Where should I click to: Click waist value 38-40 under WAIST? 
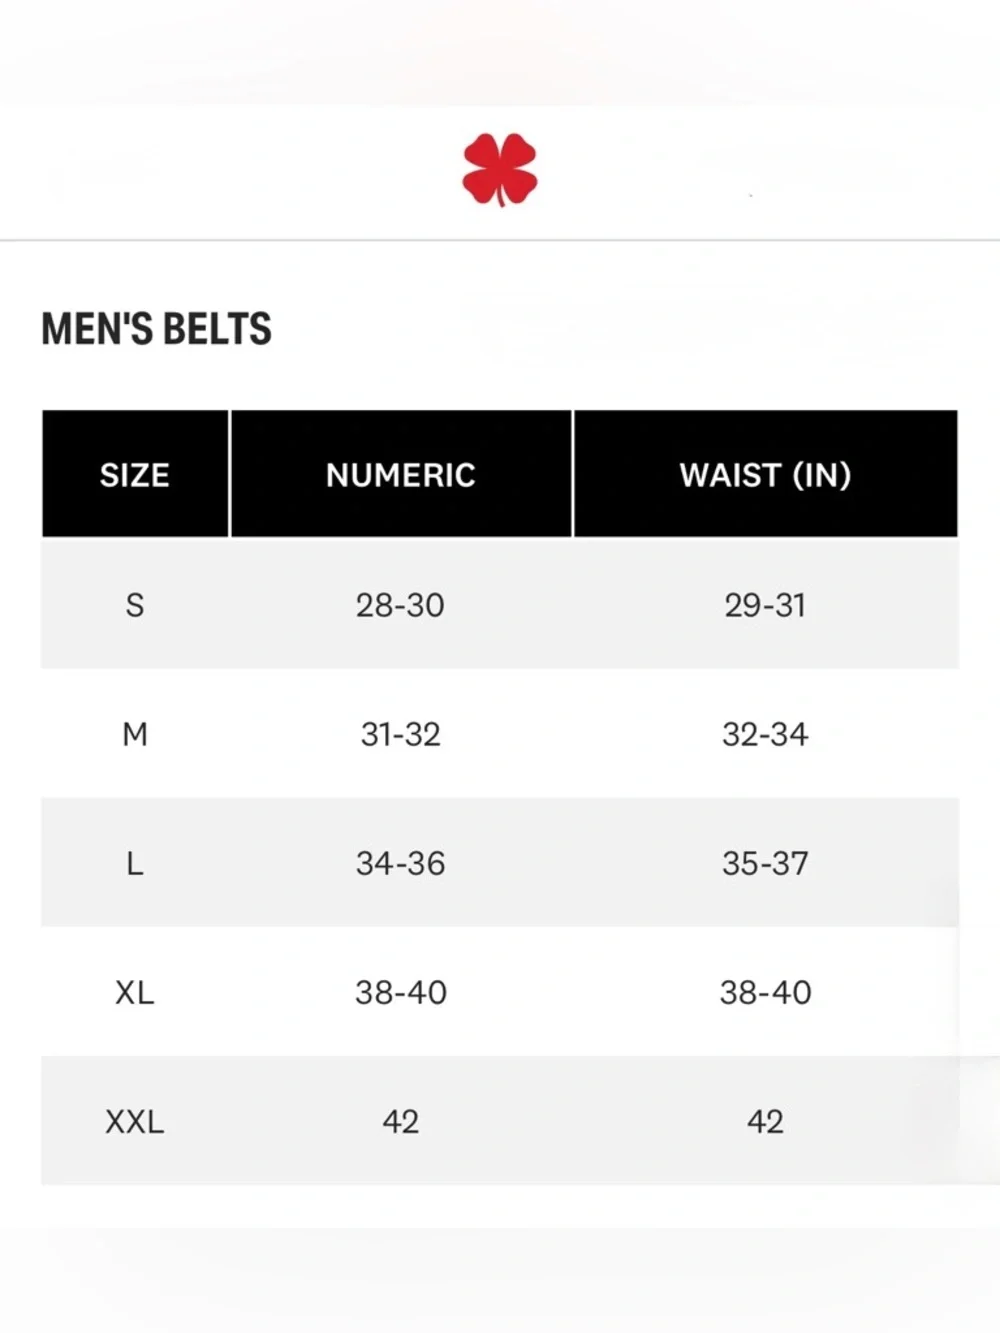765,992
